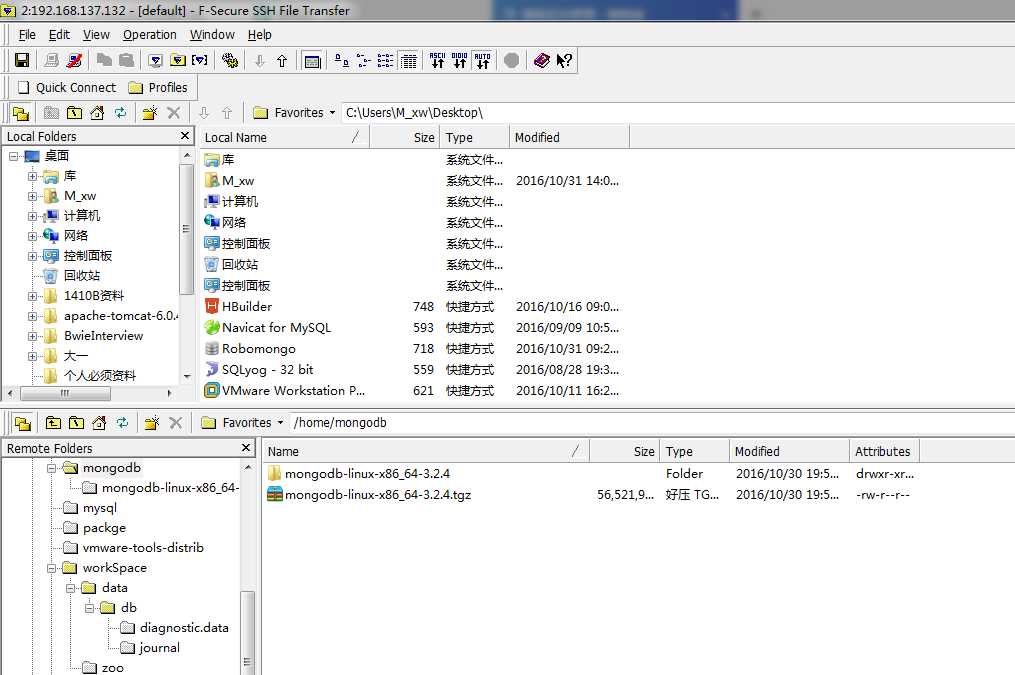Open a new terminal window via toolbar icon
The image size is (1015, 675).
(155, 60)
